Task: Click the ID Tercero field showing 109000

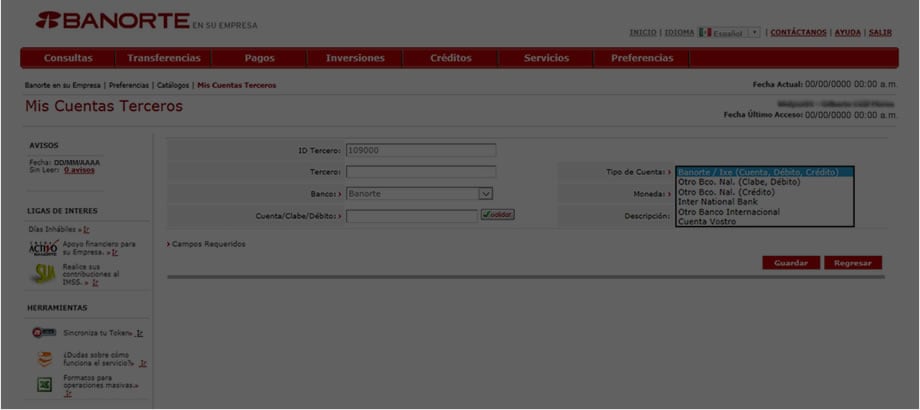Action: tap(421, 151)
